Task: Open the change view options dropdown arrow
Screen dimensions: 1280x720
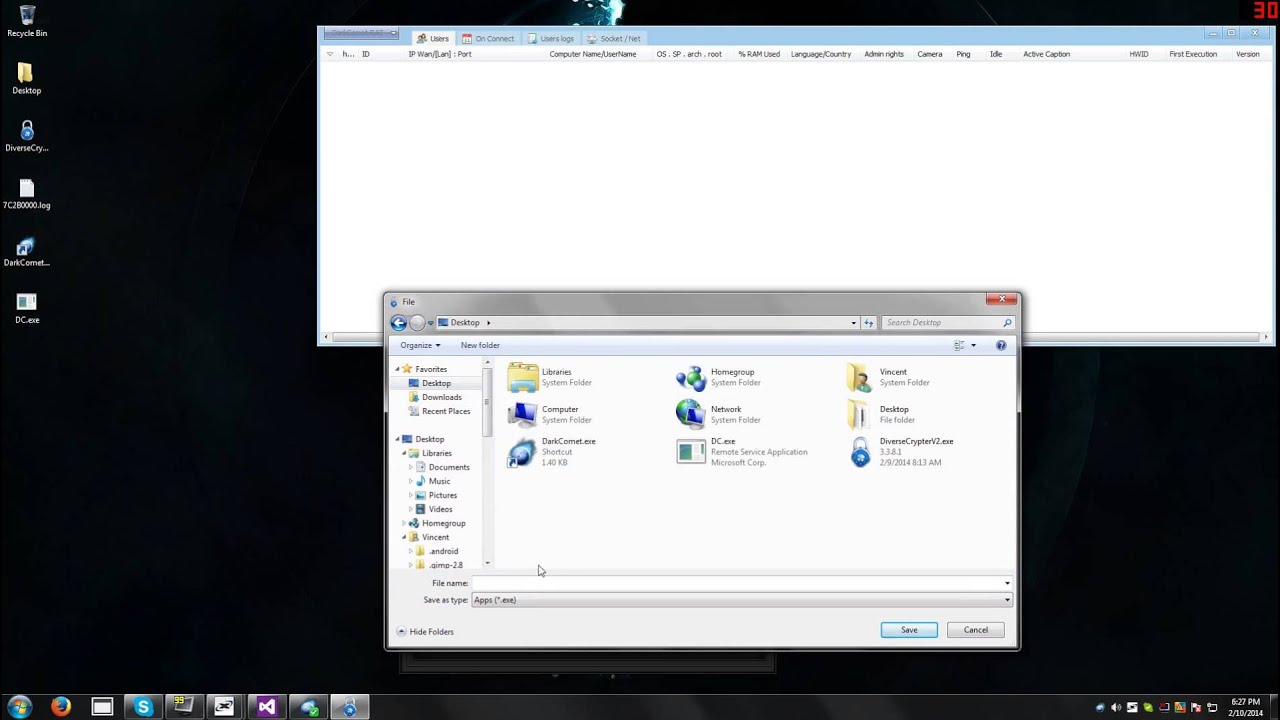Action: (973, 345)
